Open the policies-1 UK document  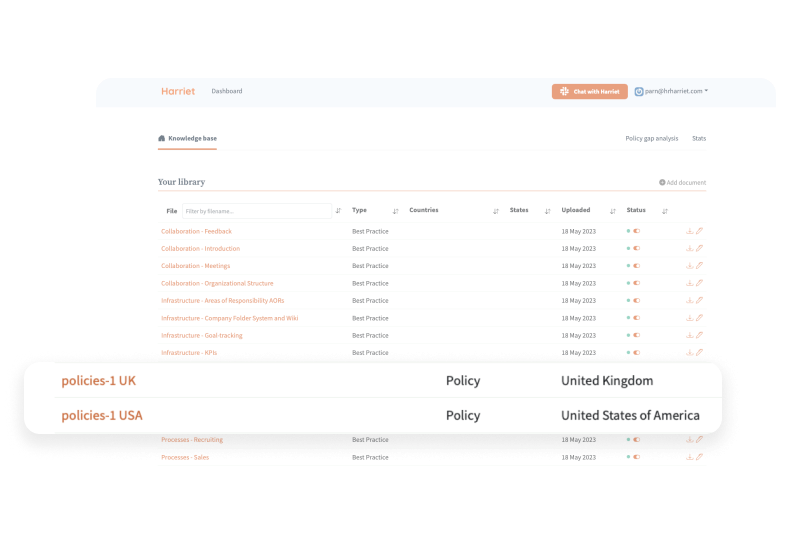click(98, 380)
